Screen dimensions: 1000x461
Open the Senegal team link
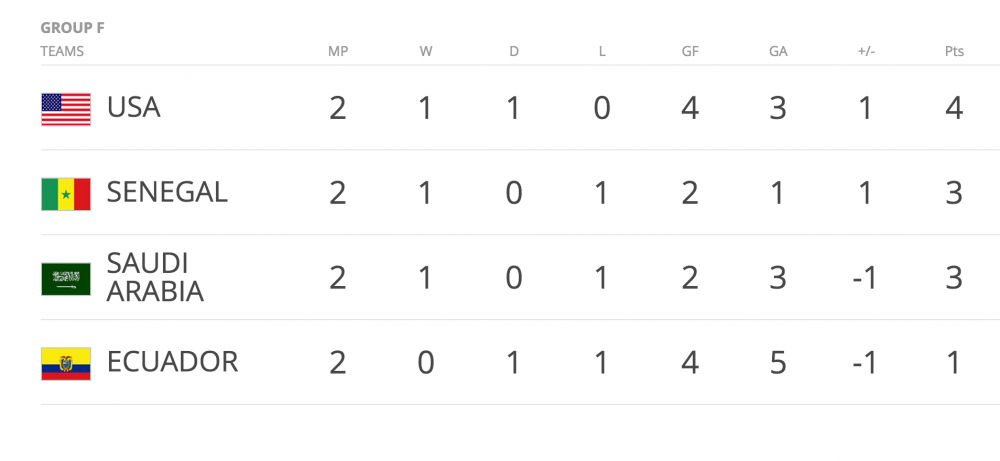point(167,192)
